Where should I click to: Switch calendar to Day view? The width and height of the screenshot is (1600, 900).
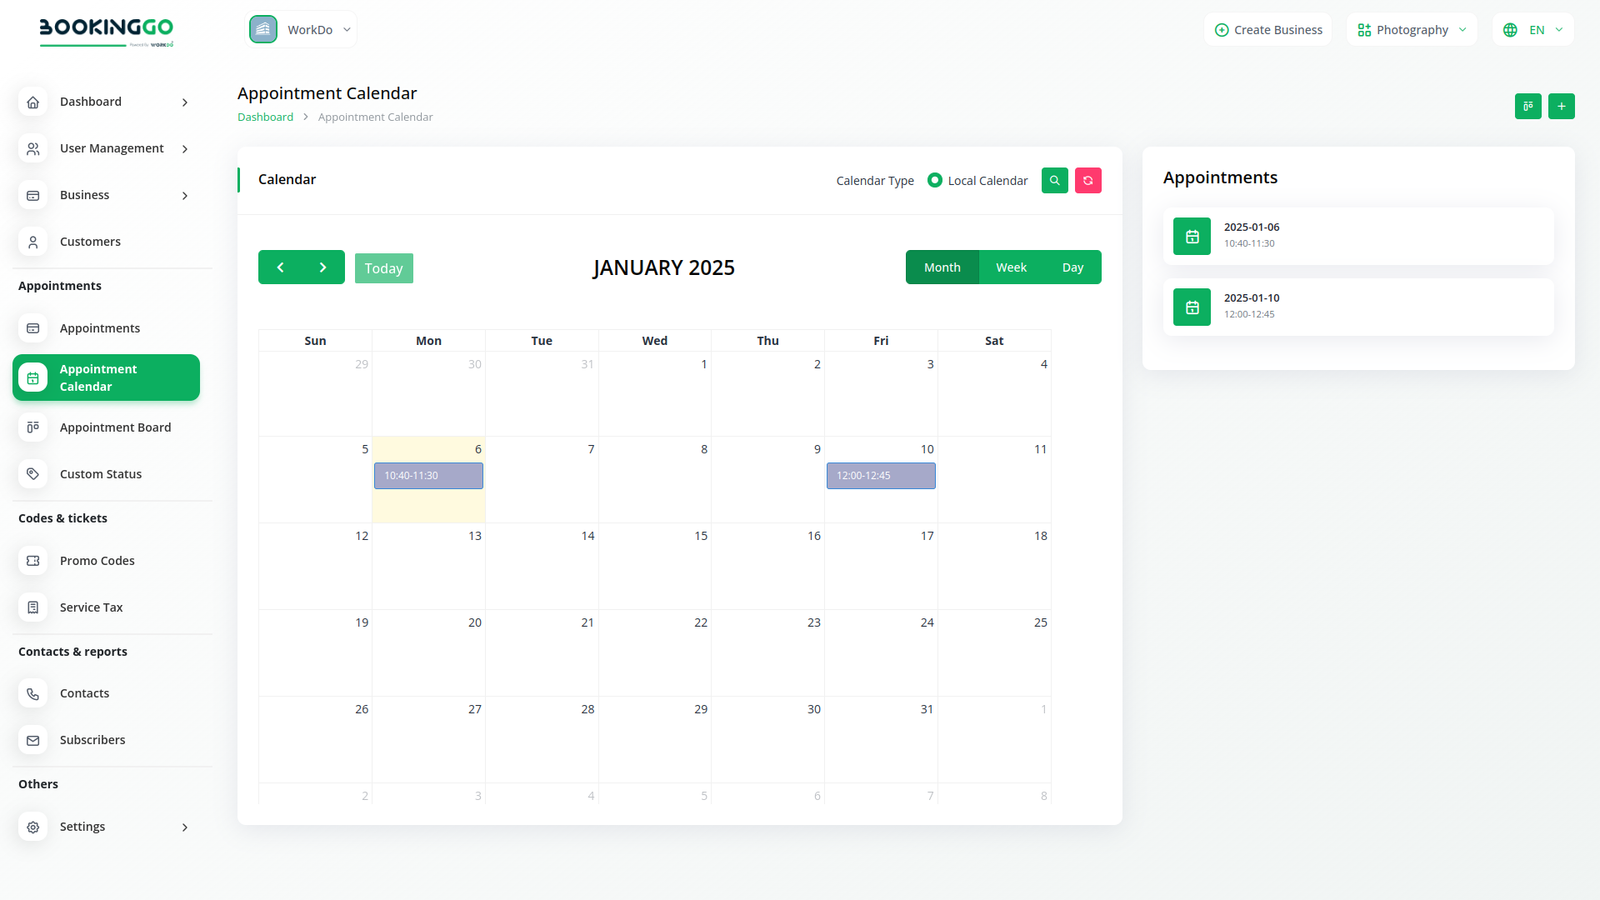tap(1072, 267)
